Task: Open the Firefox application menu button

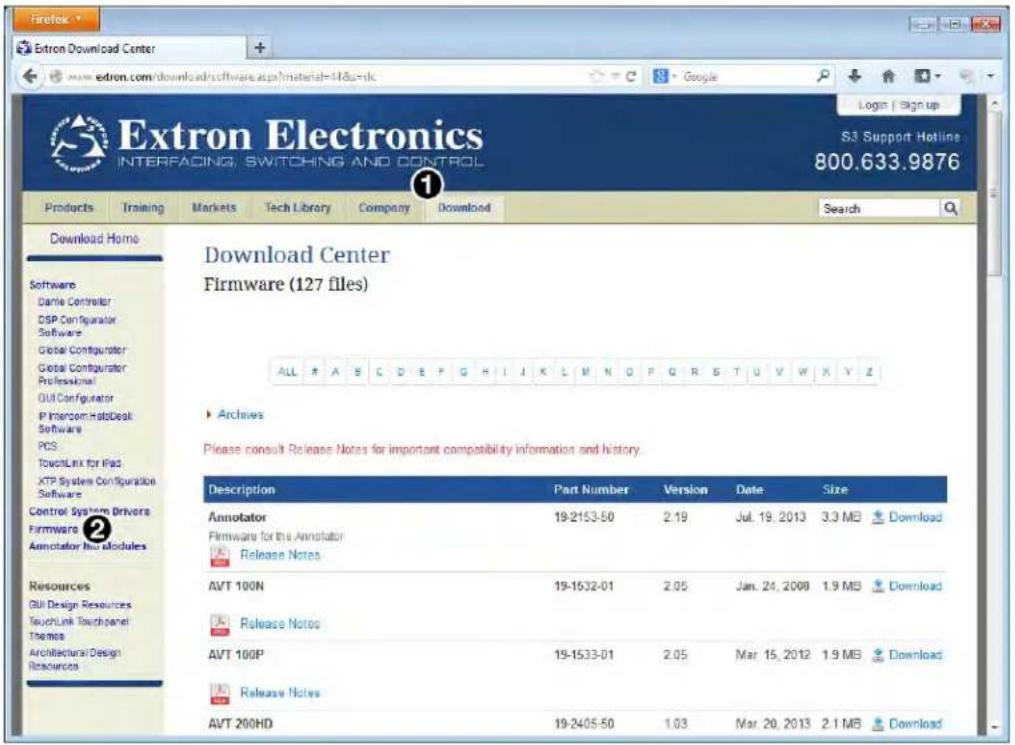Action: pos(56,19)
